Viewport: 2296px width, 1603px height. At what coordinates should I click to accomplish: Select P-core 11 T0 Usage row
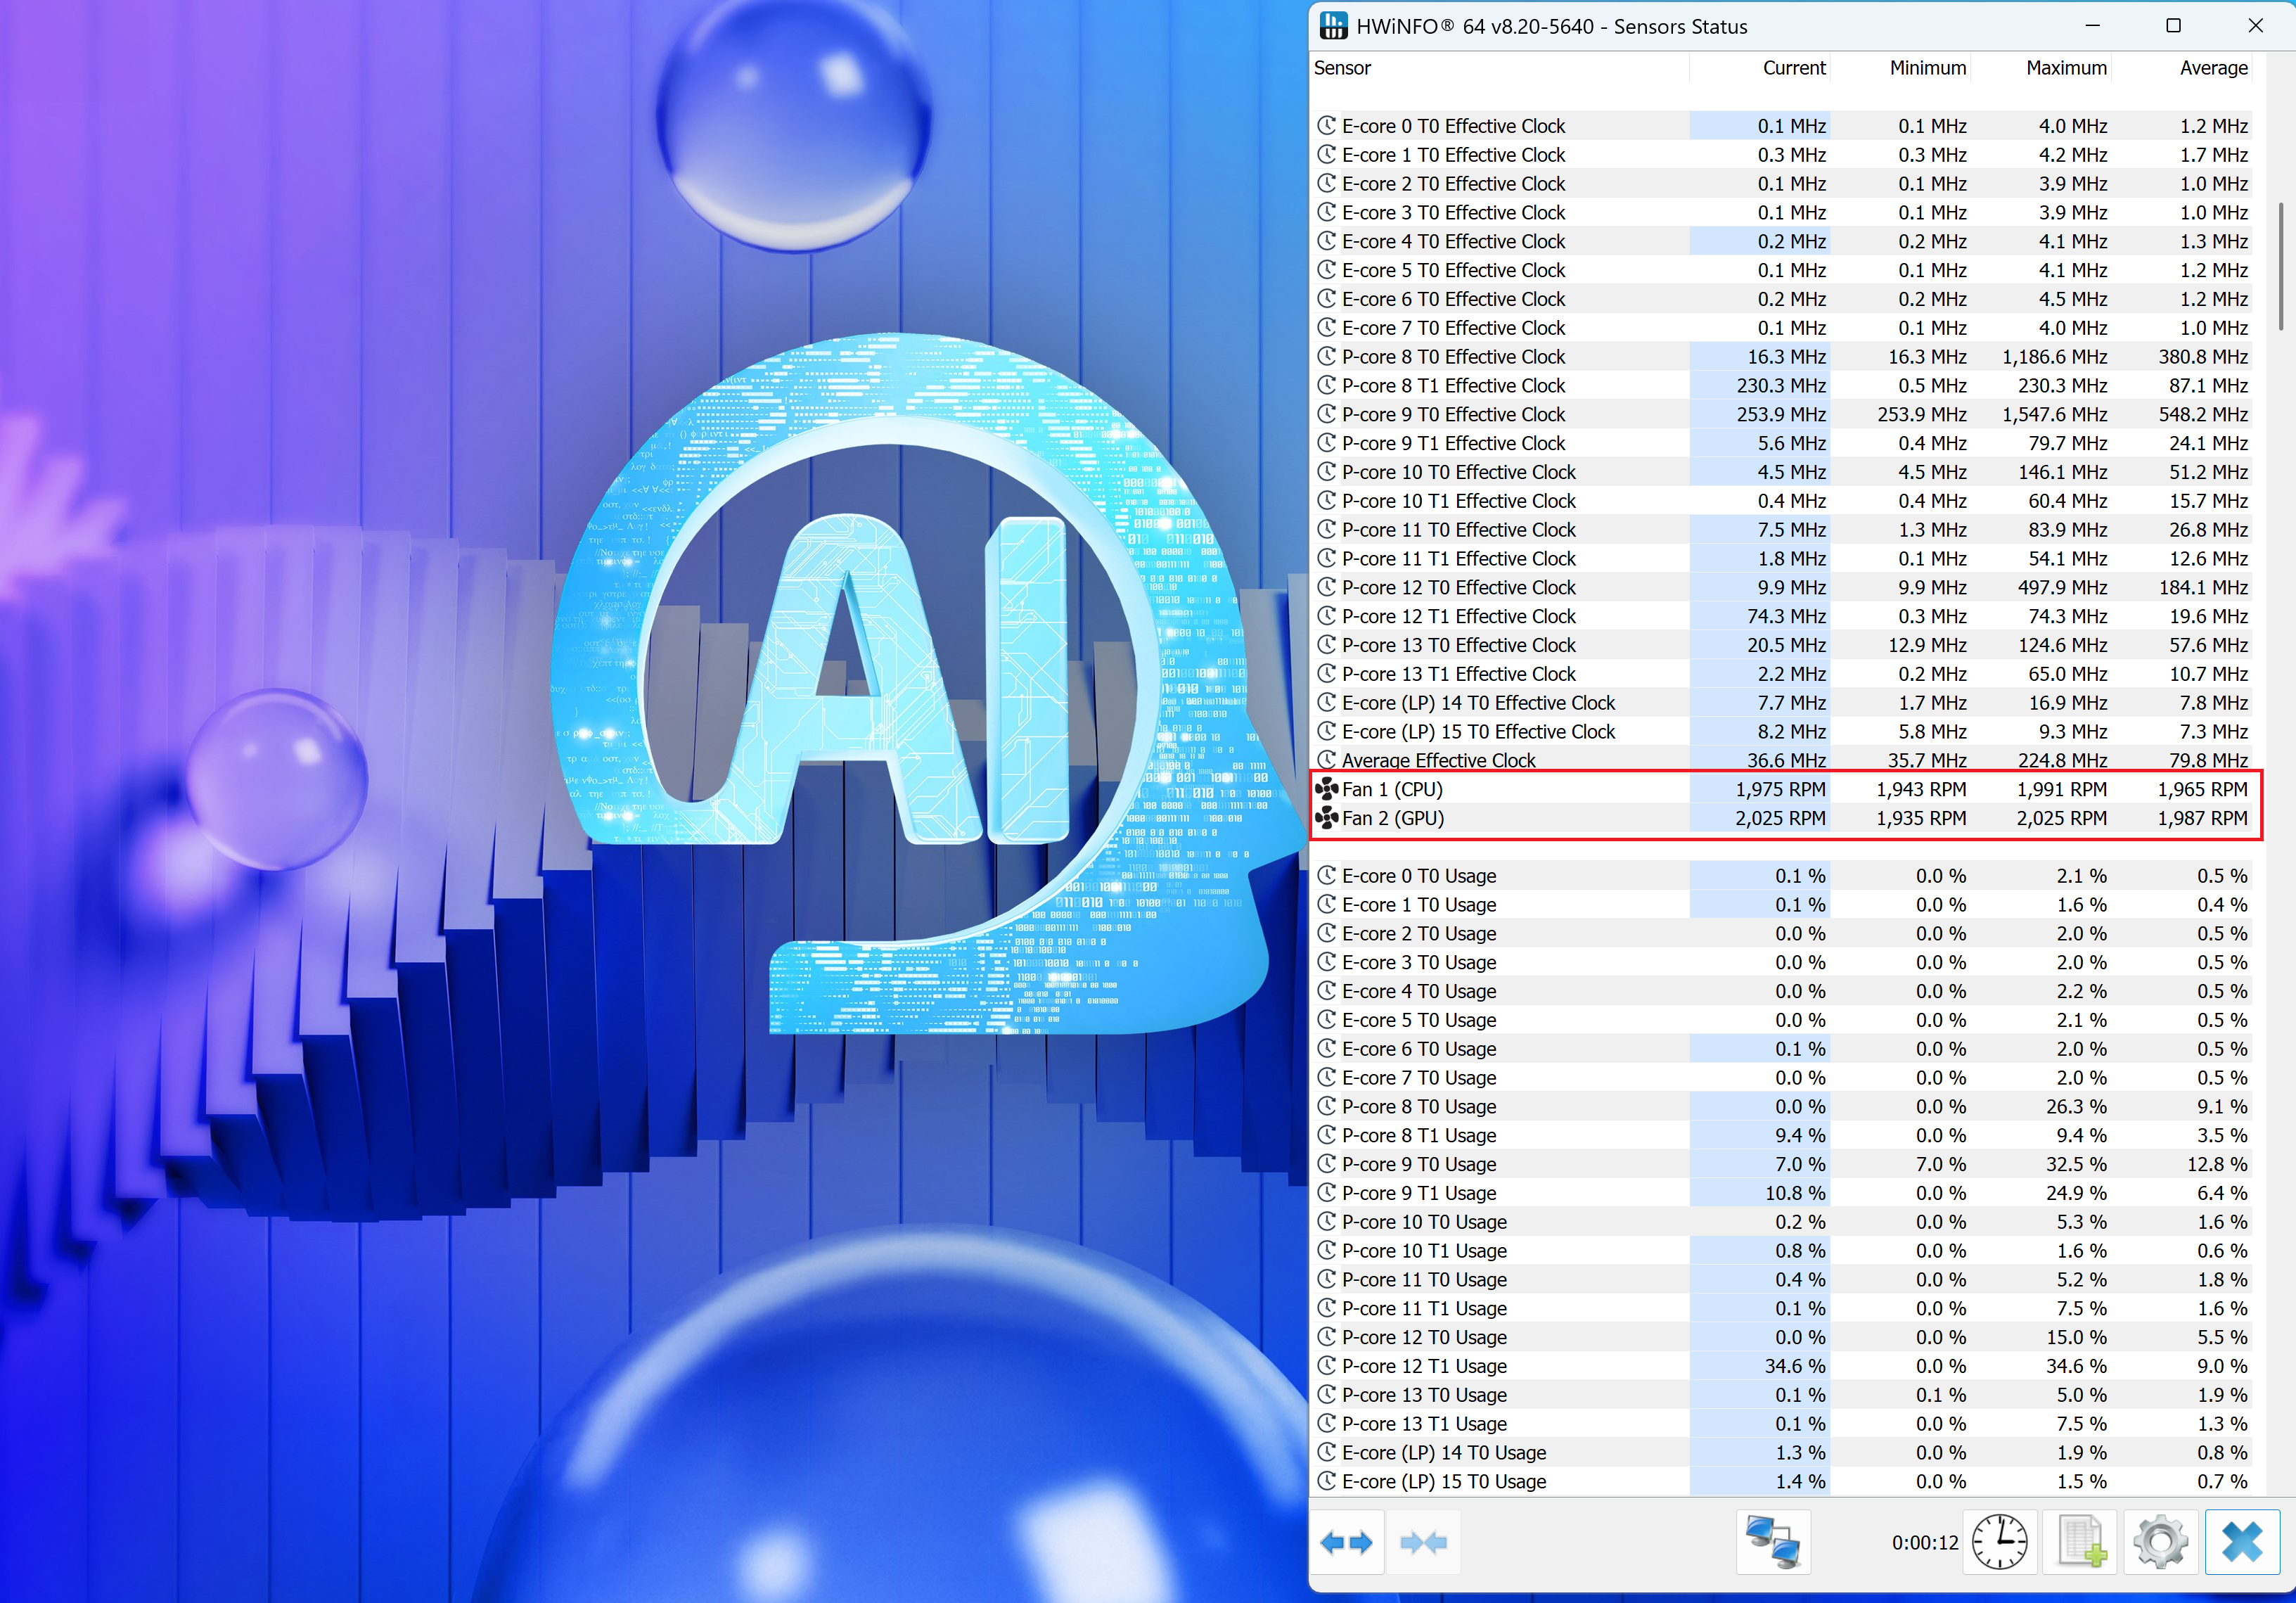pos(1781,1280)
